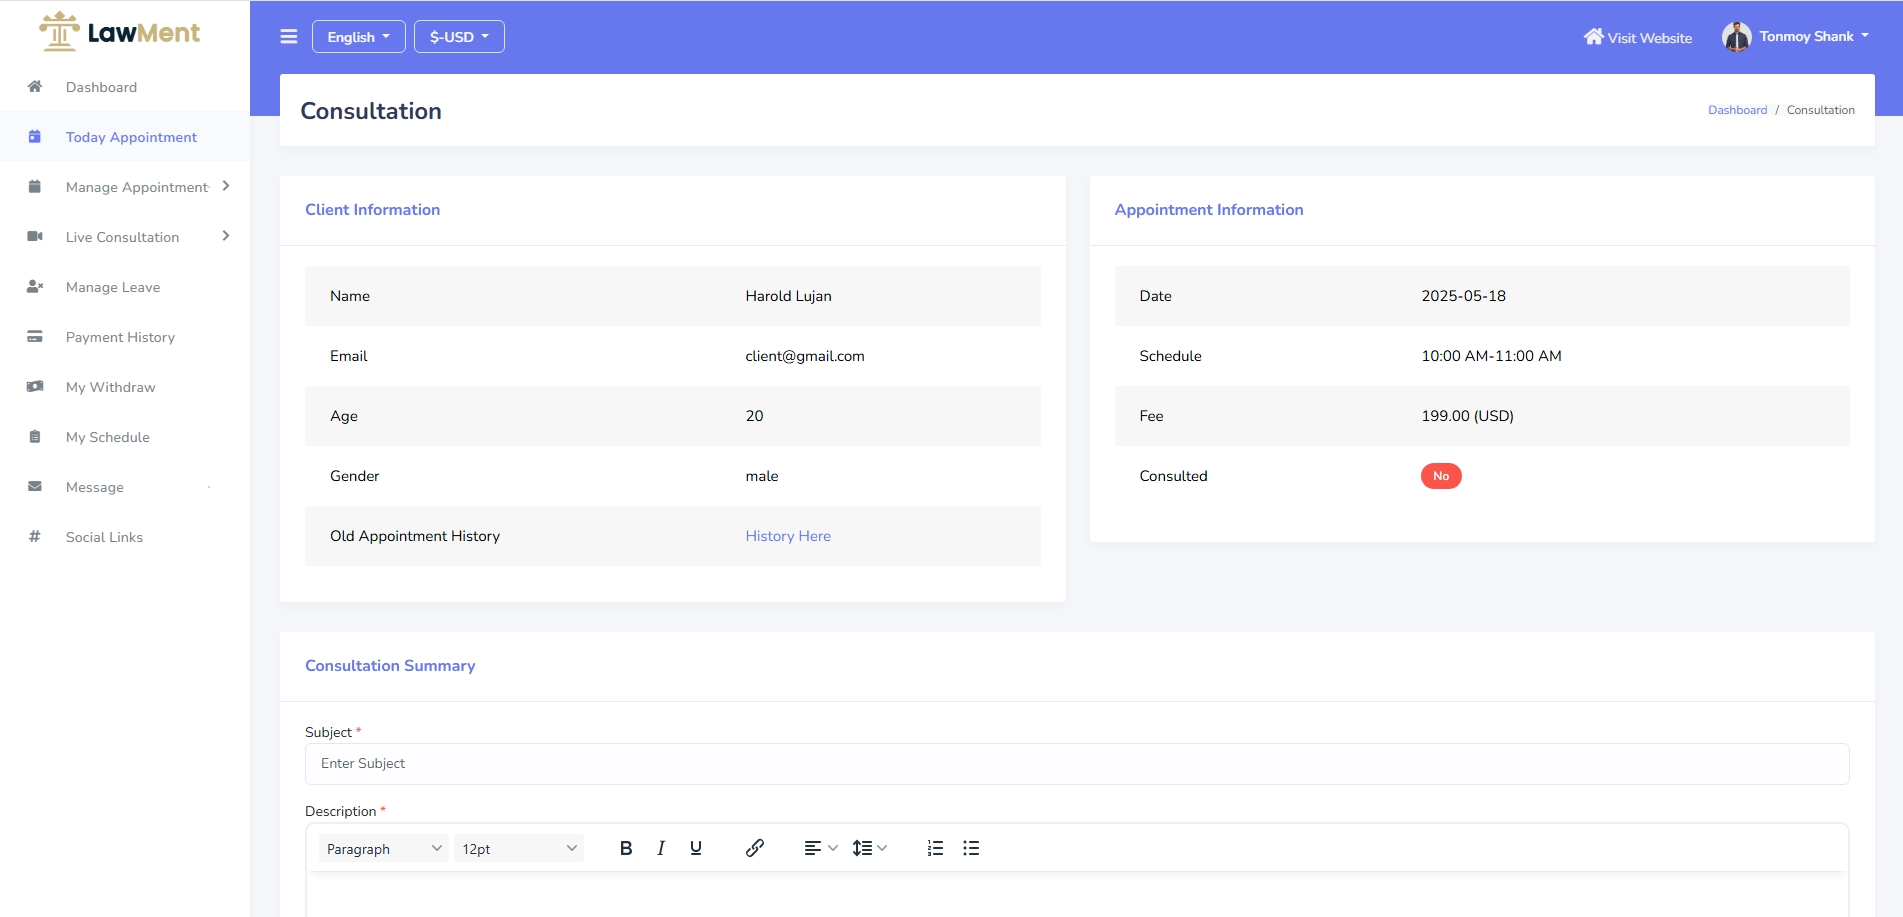Click the Dashboard breadcrumb link
Image resolution: width=1903 pixels, height=917 pixels.
(x=1737, y=110)
